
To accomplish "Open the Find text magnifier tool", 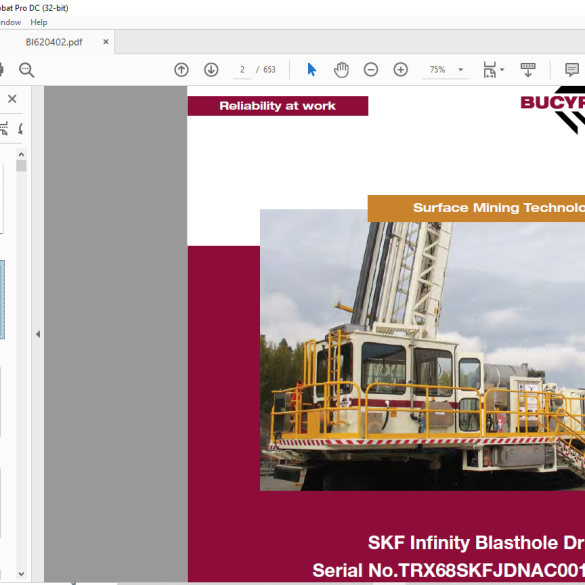I will coord(26,70).
